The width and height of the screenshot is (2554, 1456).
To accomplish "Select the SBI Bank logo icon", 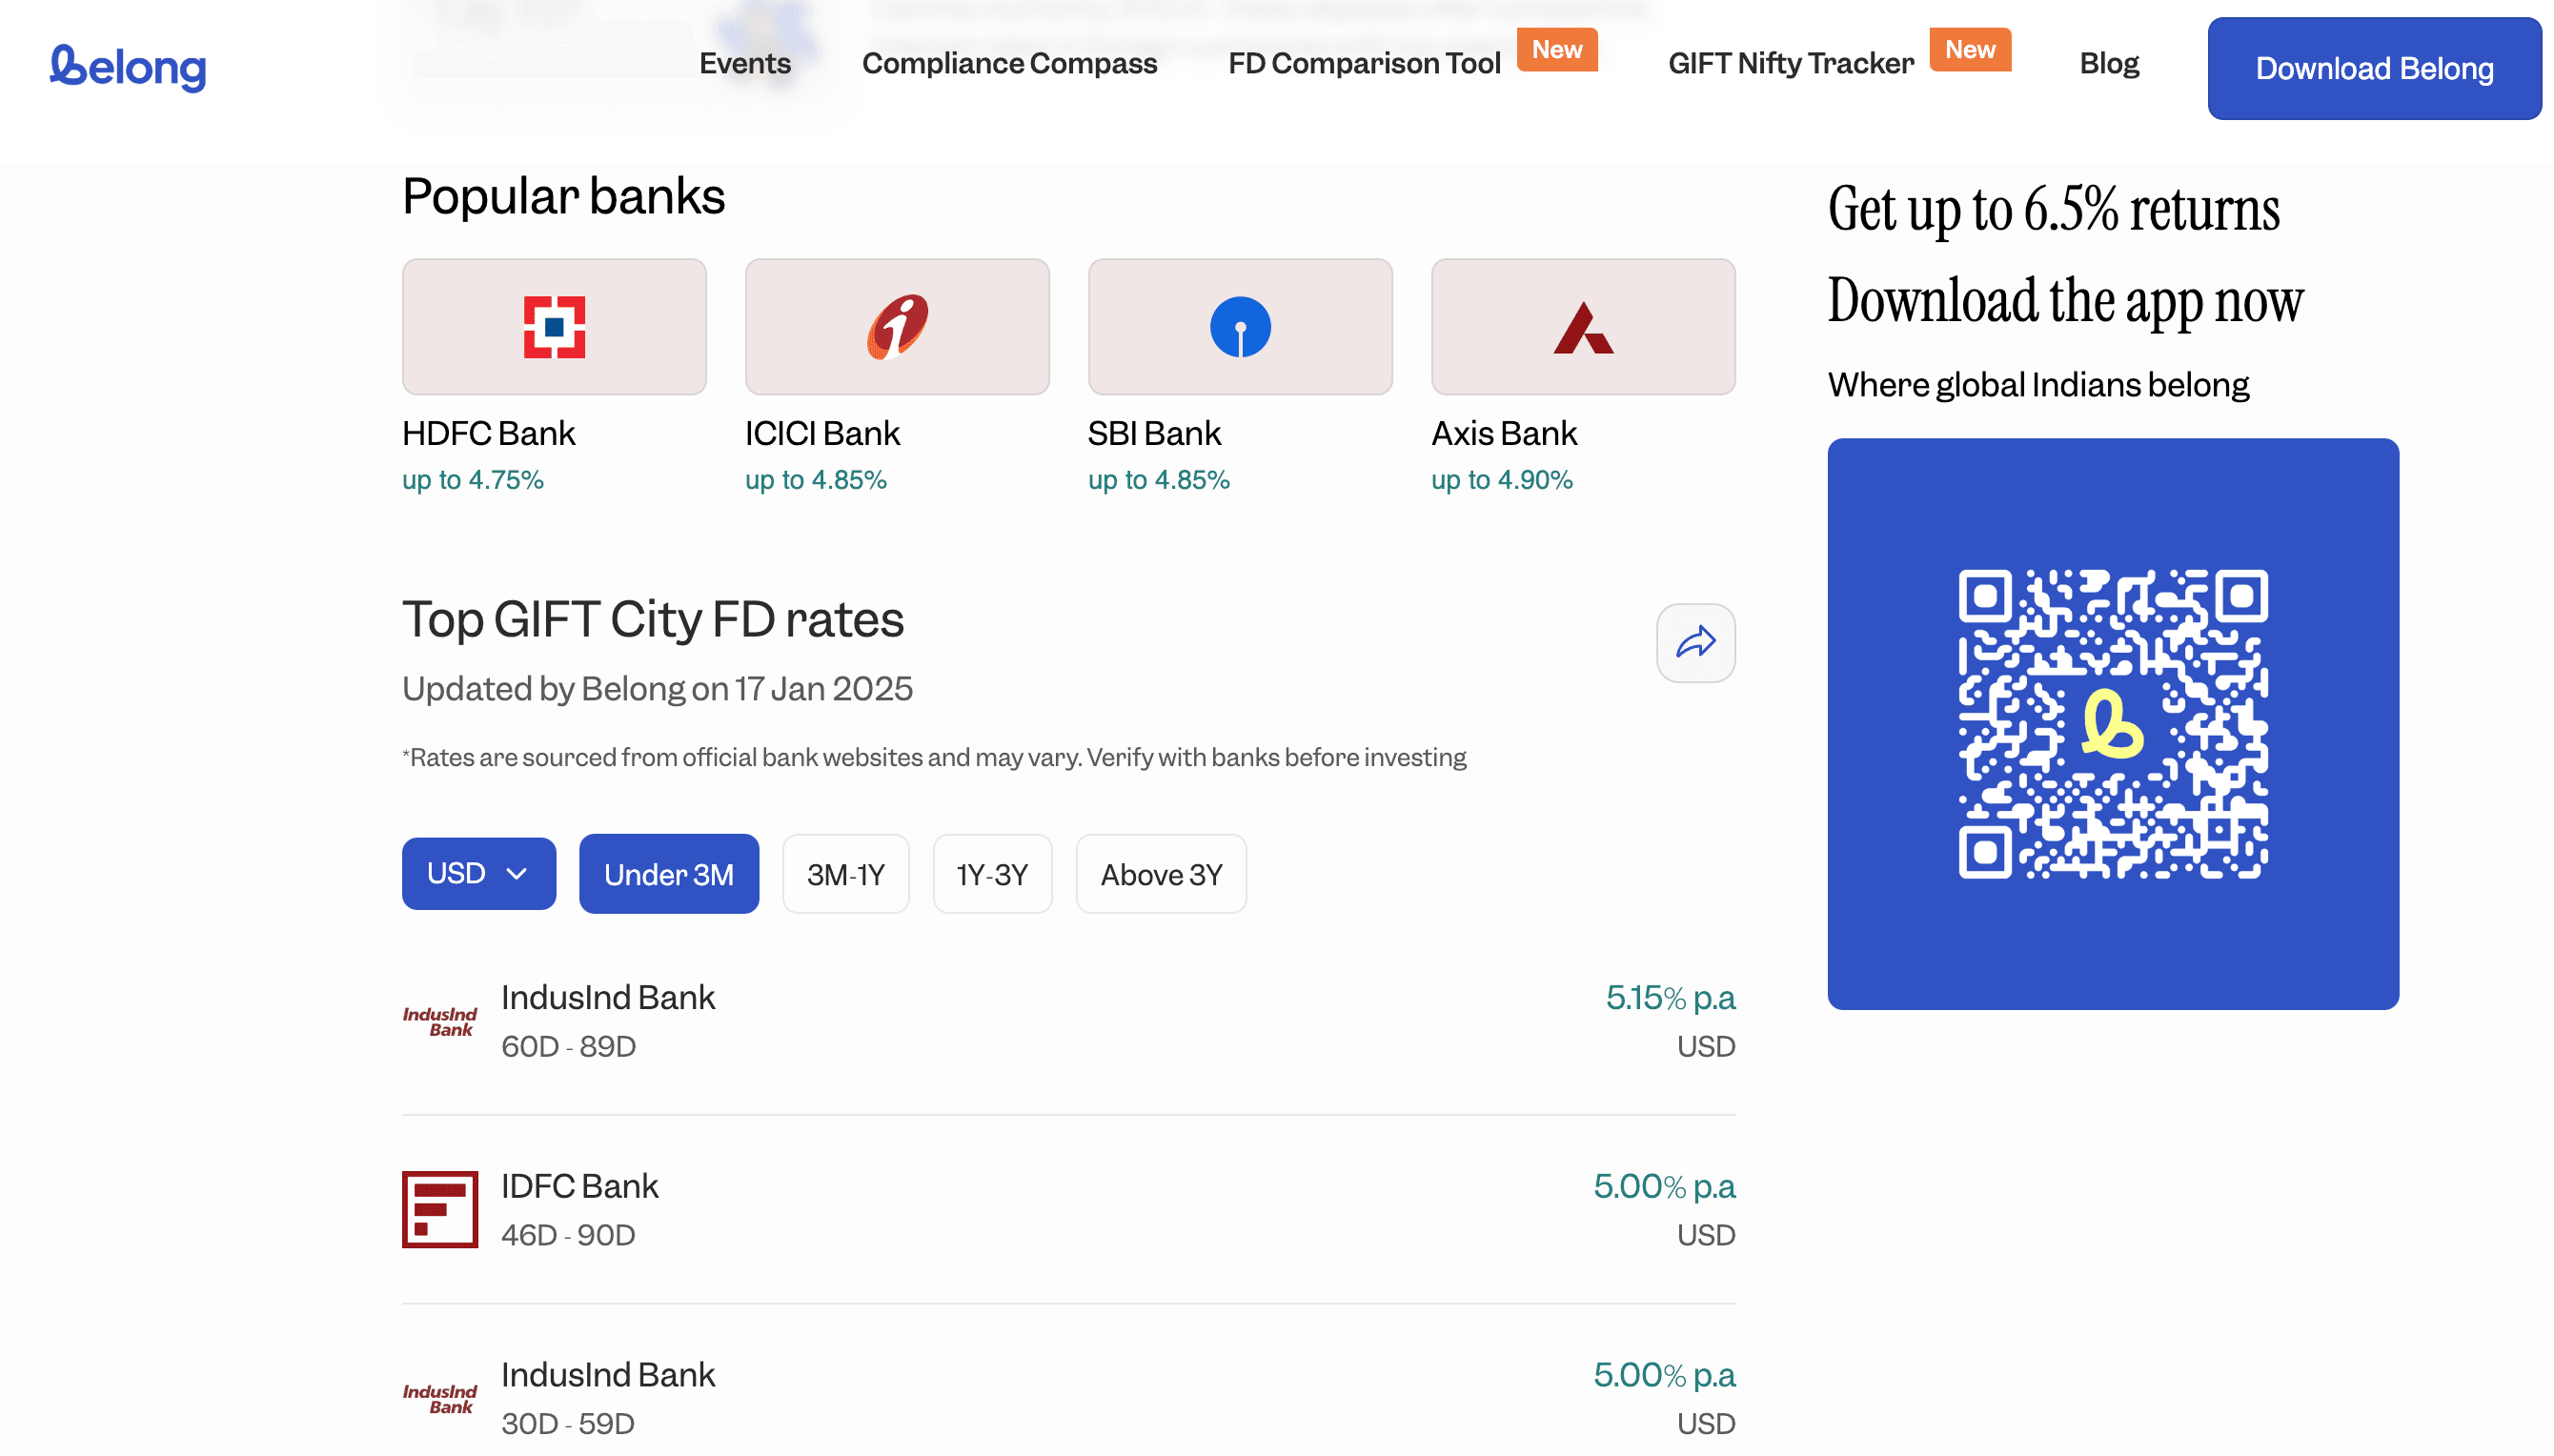I will click(x=1239, y=326).
